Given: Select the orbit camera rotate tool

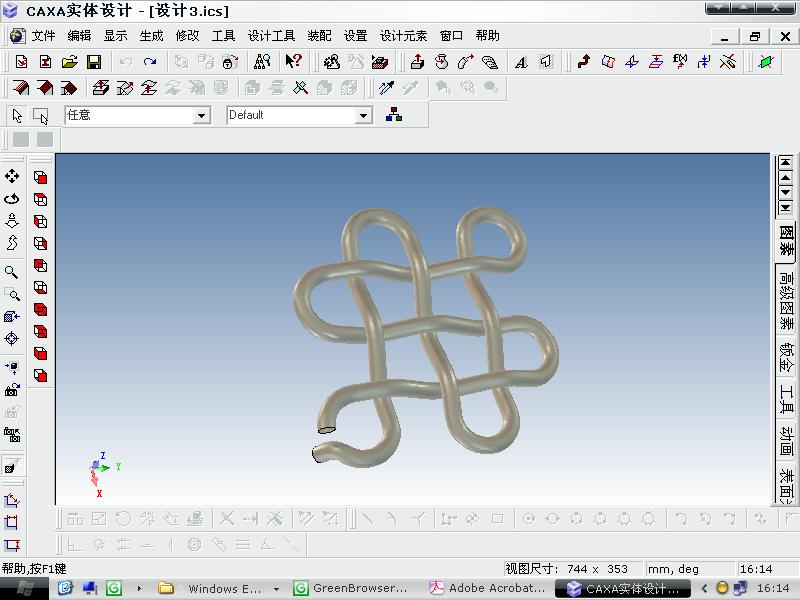Looking at the screenshot, I should click(12, 198).
